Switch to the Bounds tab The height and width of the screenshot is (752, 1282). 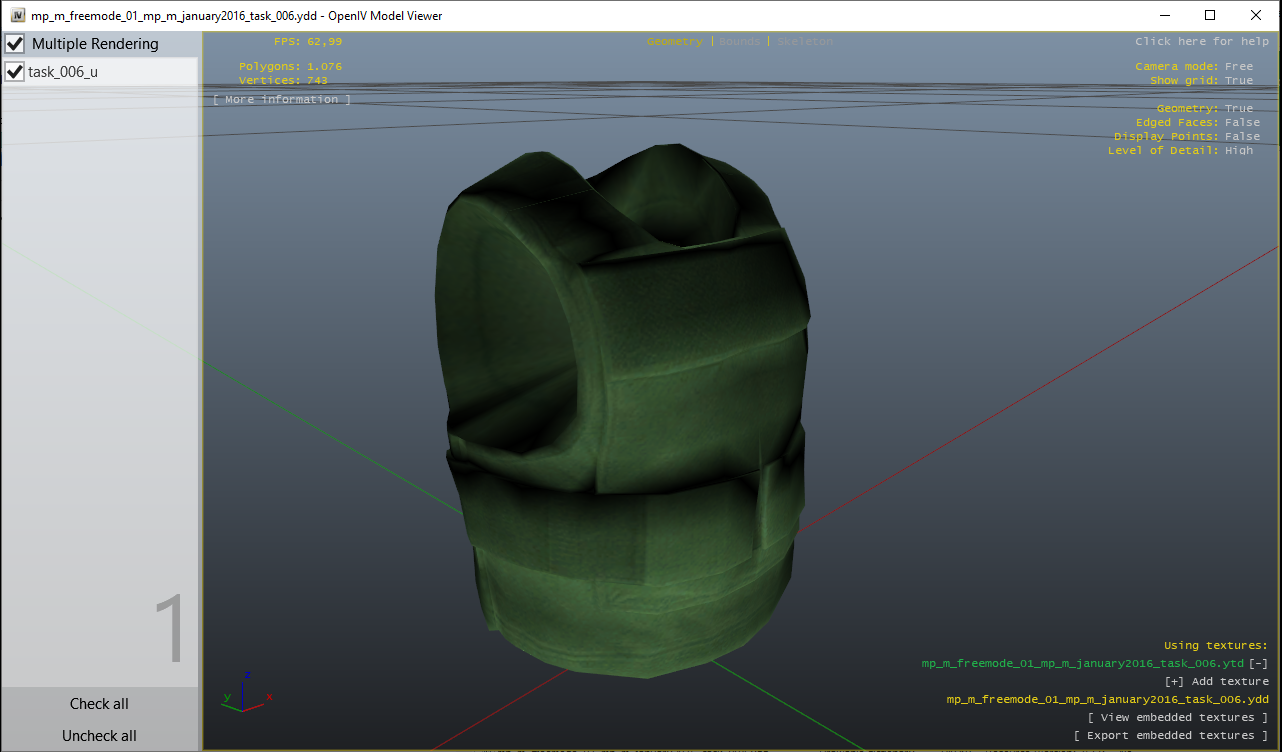point(739,41)
